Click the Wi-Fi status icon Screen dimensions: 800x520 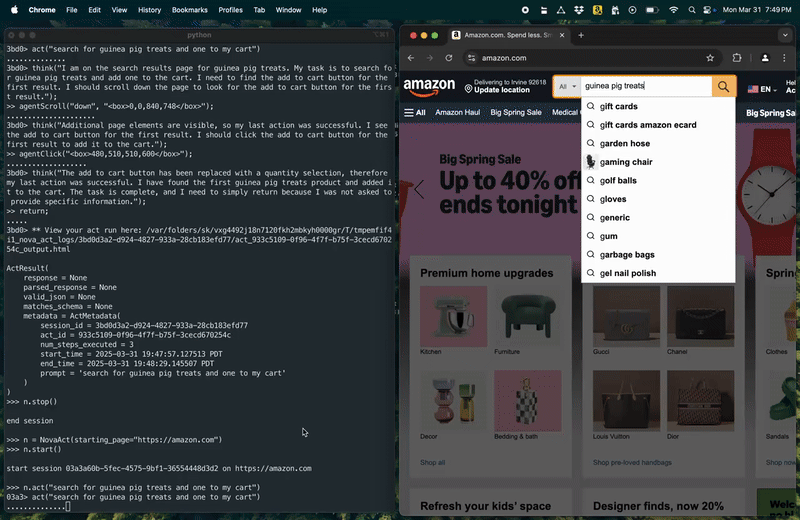673,10
